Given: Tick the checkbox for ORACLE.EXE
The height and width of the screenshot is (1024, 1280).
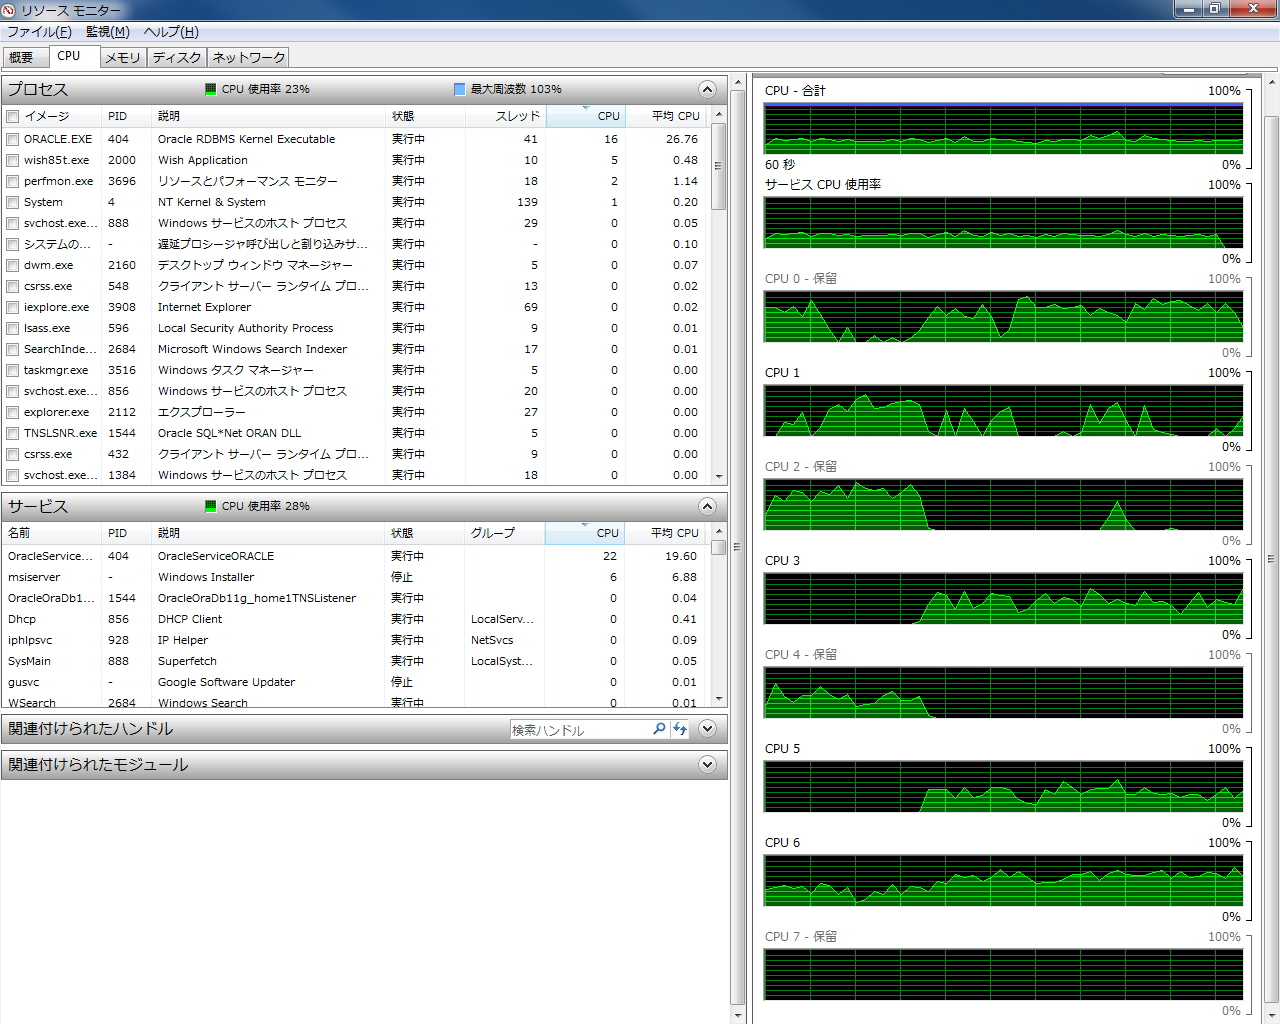Looking at the screenshot, I should click(13, 139).
